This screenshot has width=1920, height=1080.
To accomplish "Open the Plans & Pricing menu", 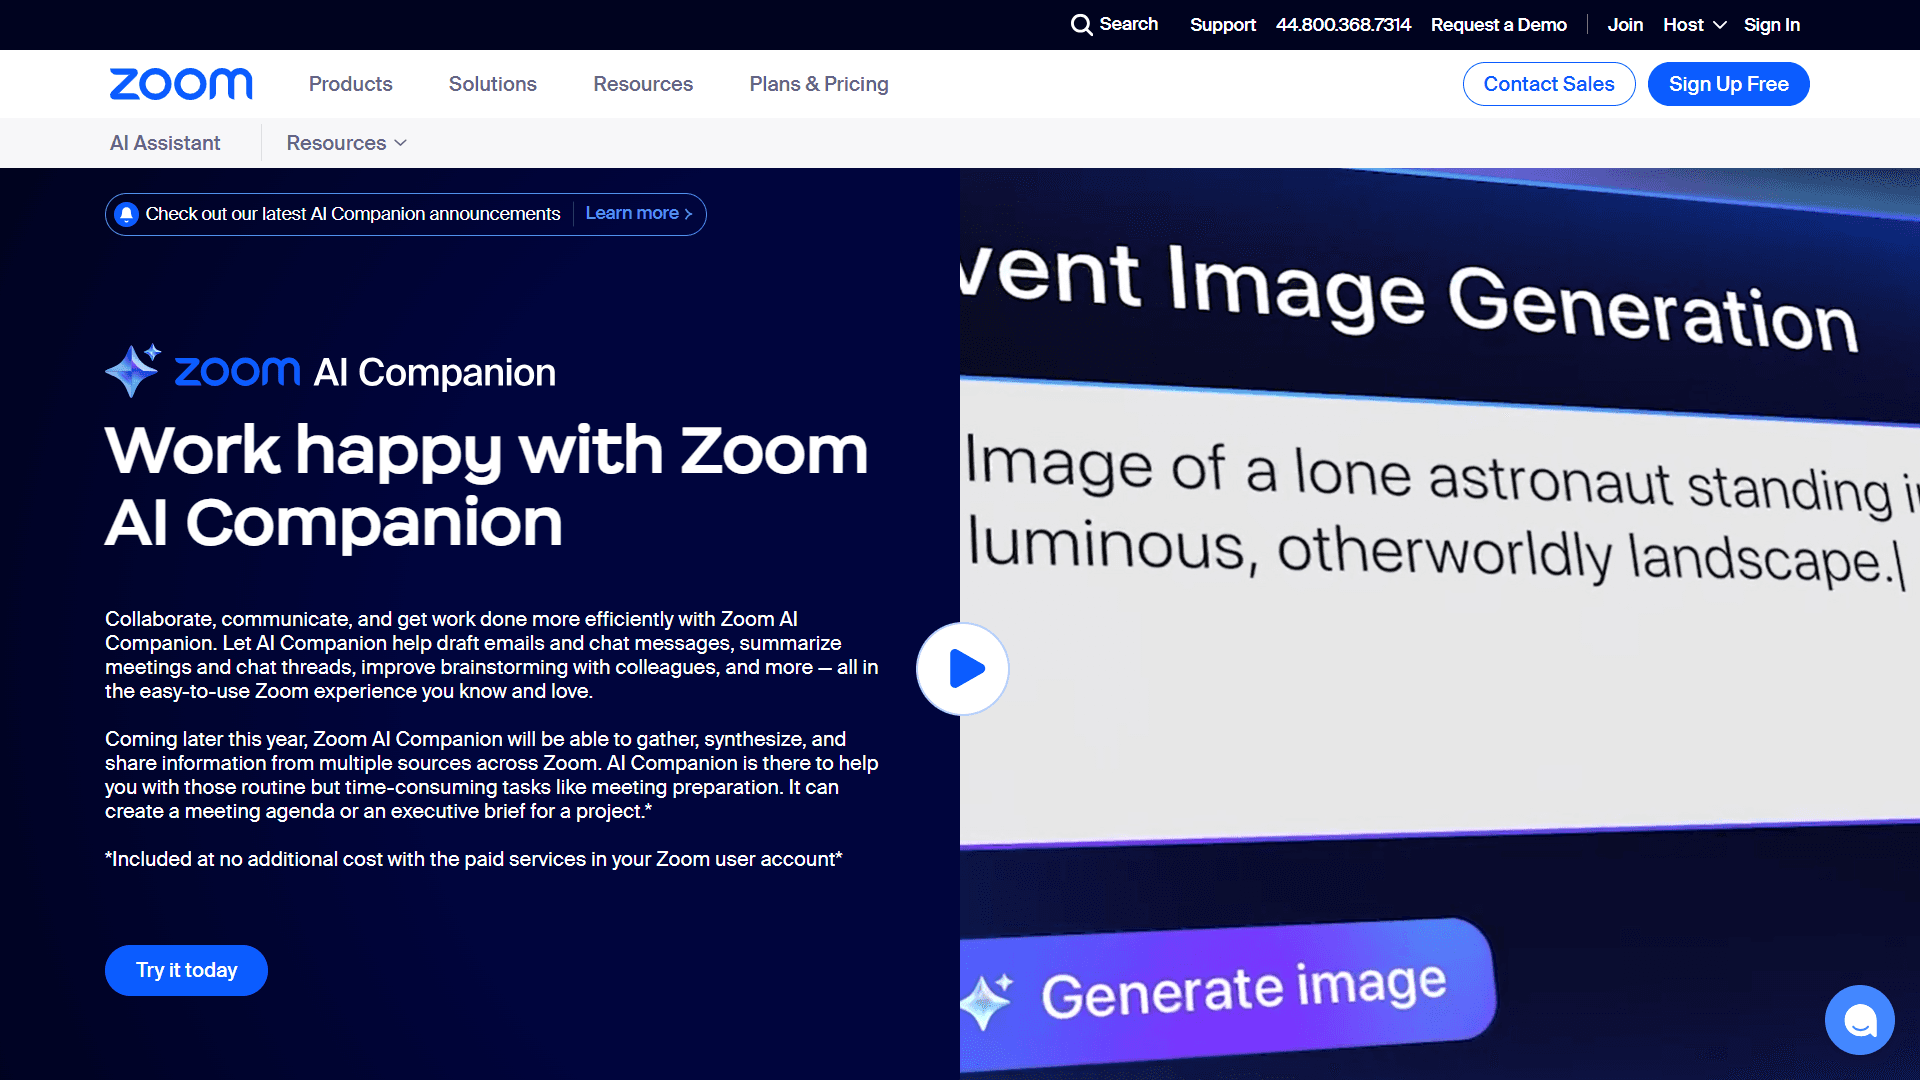I will tap(818, 84).
